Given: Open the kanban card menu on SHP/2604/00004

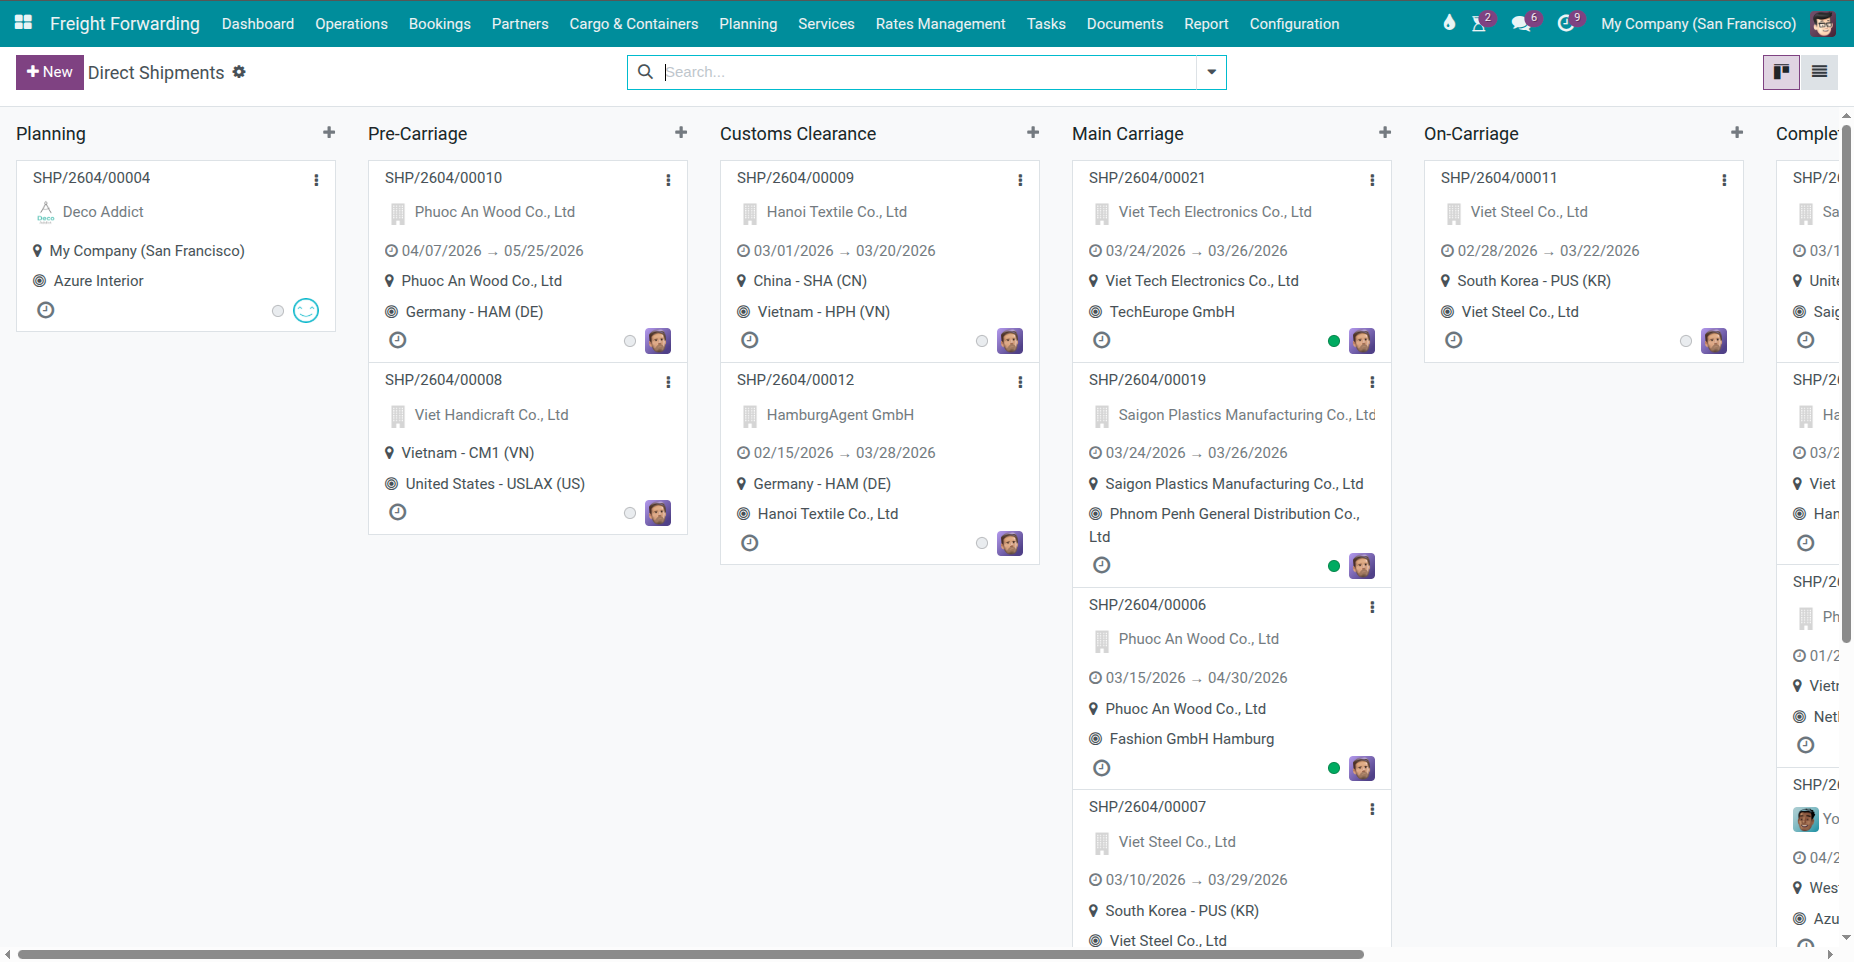Looking at the screenshot, I should (317, 180).
